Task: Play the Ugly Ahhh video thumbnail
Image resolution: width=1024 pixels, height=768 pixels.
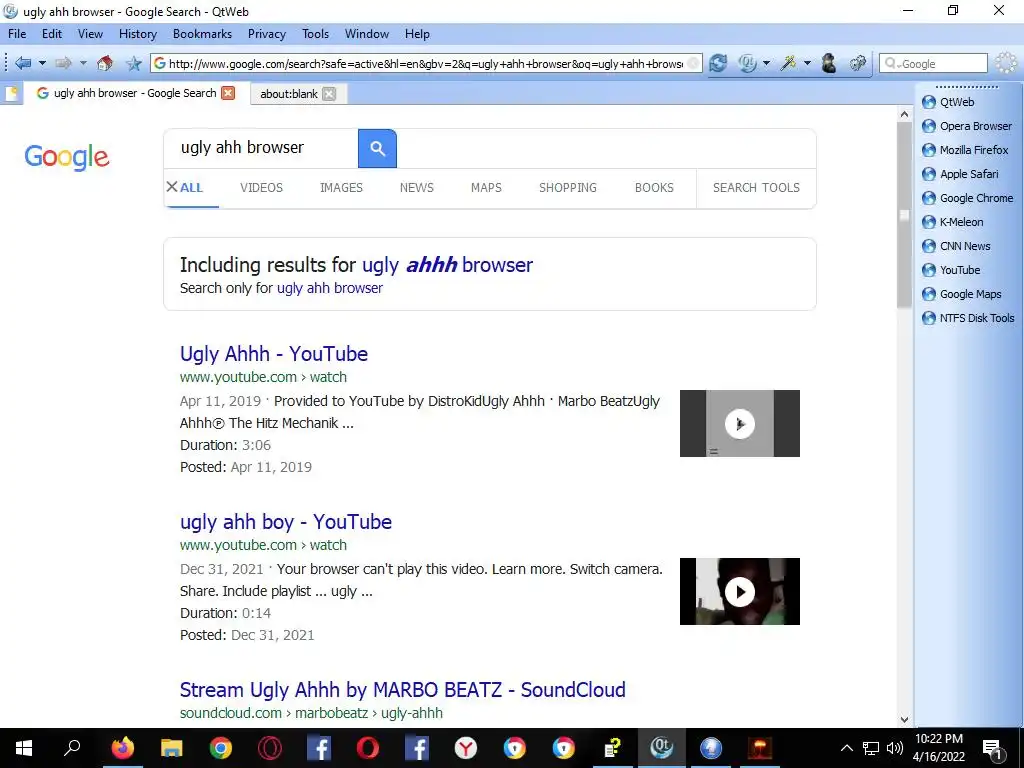Action: click(x=740, y=423)
